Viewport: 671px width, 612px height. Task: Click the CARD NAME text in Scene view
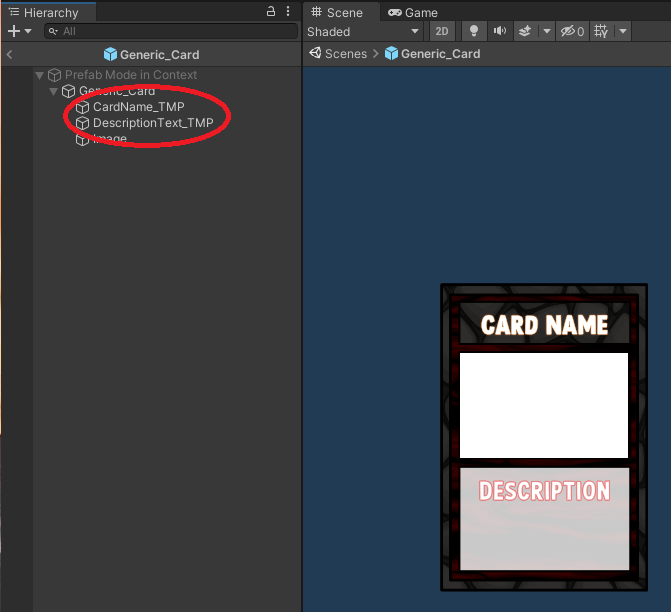coord(544,325)
